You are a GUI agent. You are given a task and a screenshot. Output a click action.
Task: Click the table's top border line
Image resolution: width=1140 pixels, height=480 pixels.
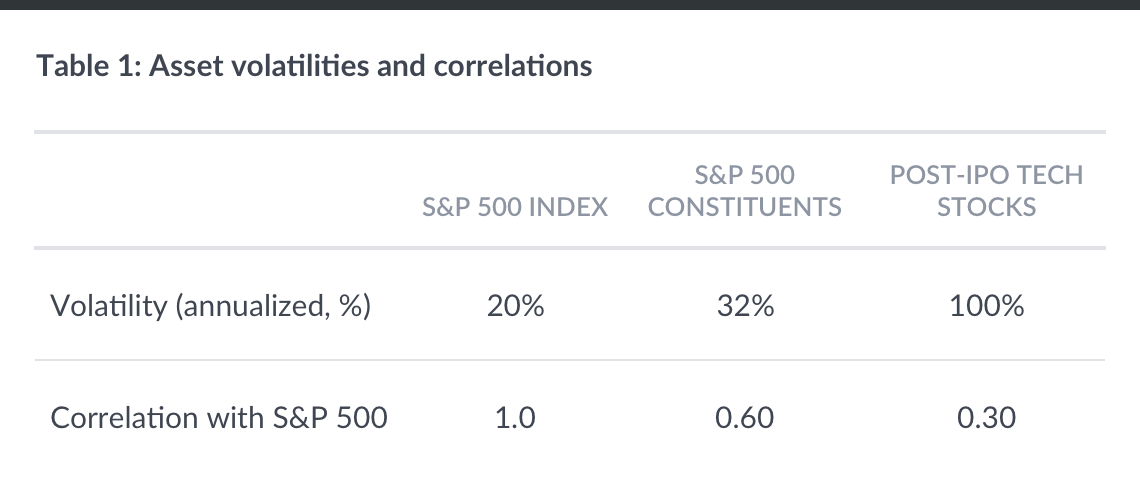(570, 132)
